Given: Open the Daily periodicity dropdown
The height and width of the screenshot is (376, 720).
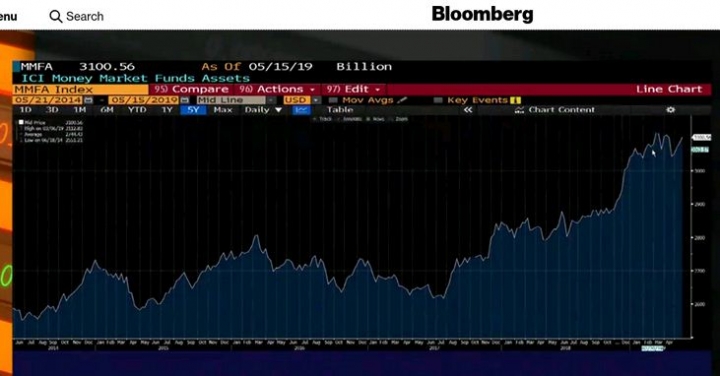Looking at the screenshot, I should (x=263, y=110).
